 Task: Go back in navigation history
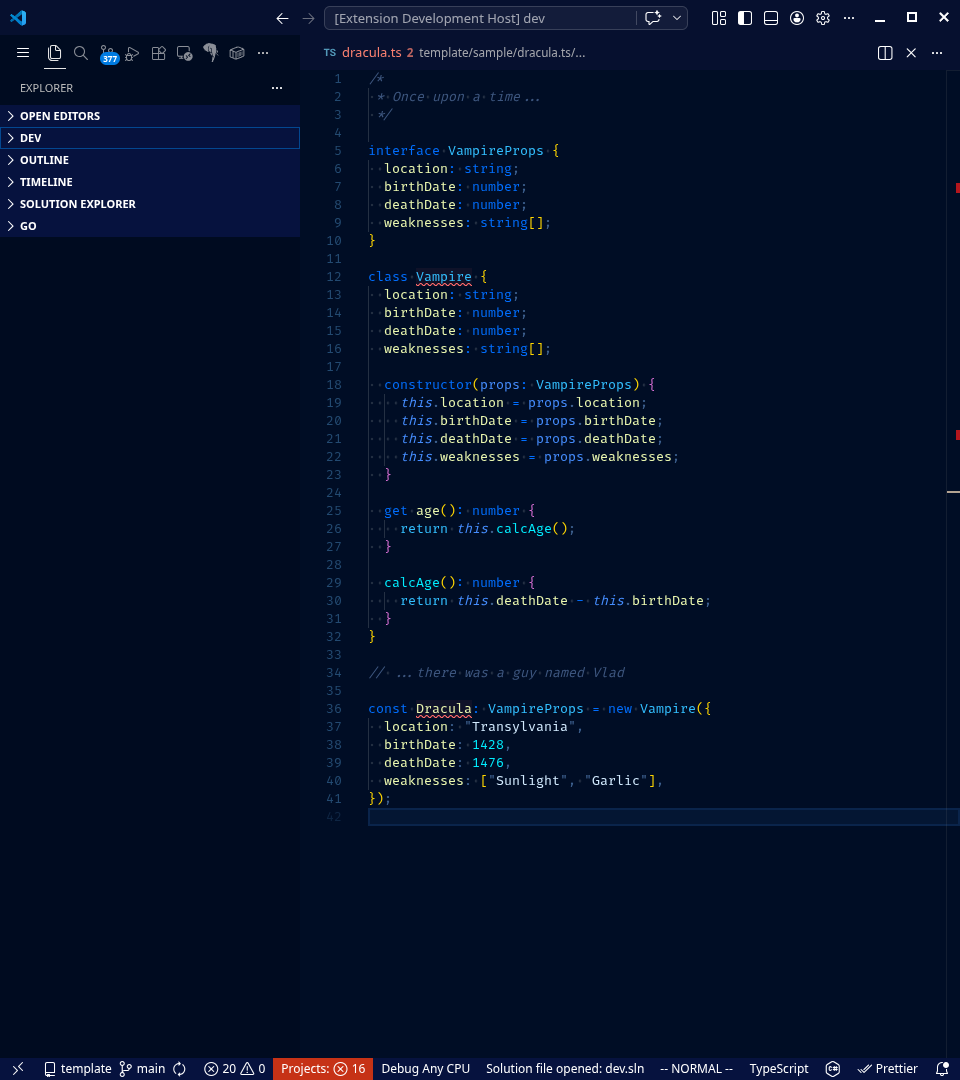click(x=282, y=19)
